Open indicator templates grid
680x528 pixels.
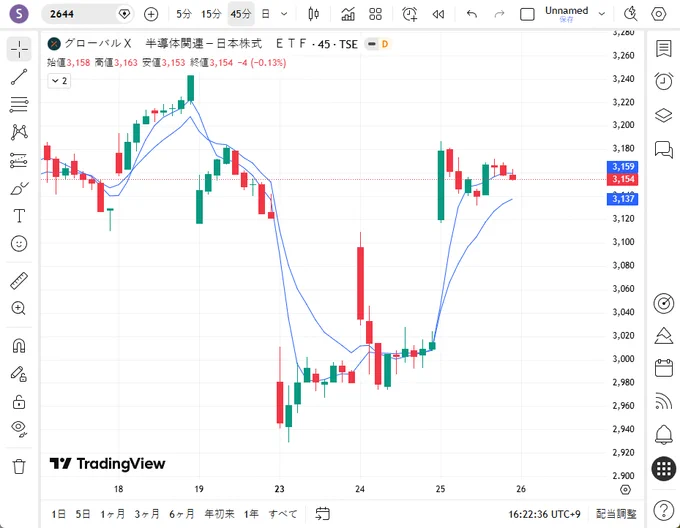tap(376, 14)
